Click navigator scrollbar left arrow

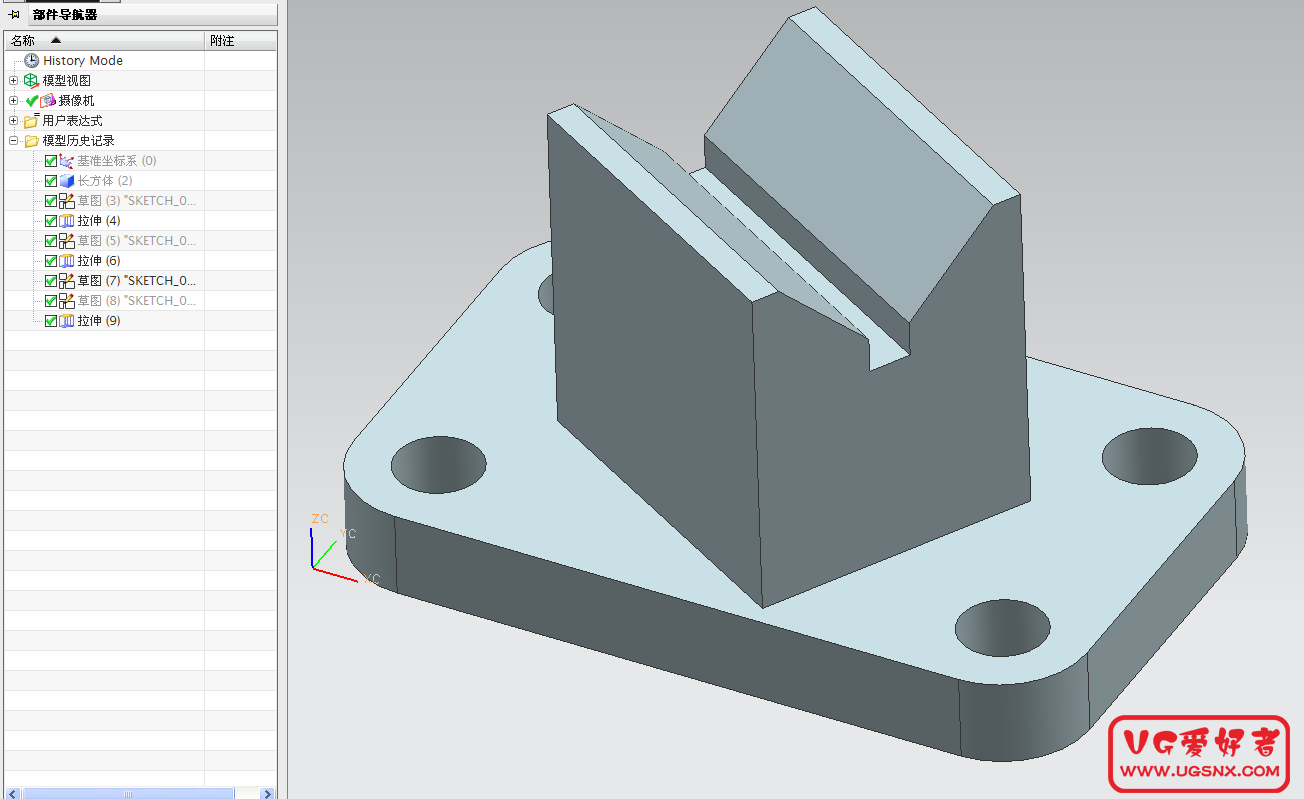(x=12, y=793)
